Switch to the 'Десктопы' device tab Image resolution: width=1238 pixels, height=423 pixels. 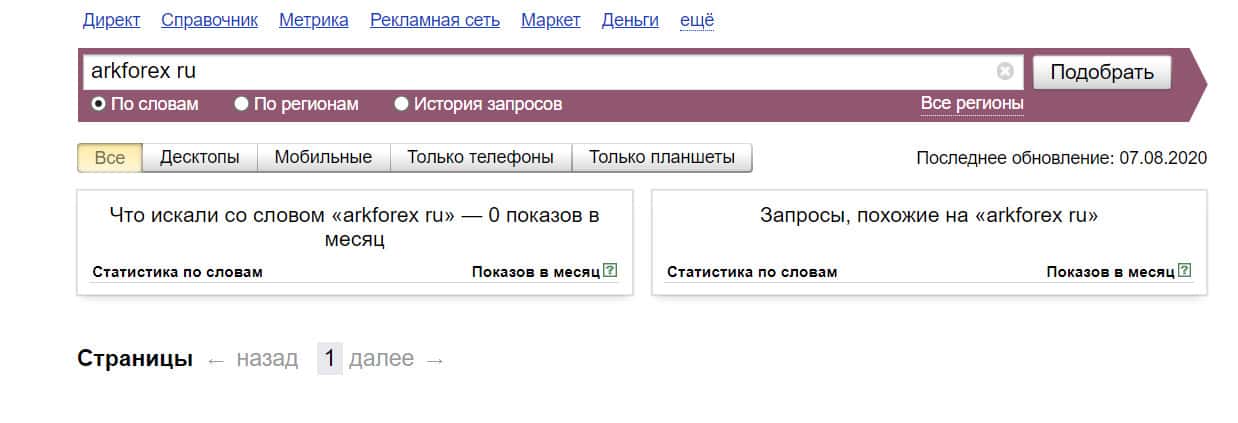pos(200,158)
